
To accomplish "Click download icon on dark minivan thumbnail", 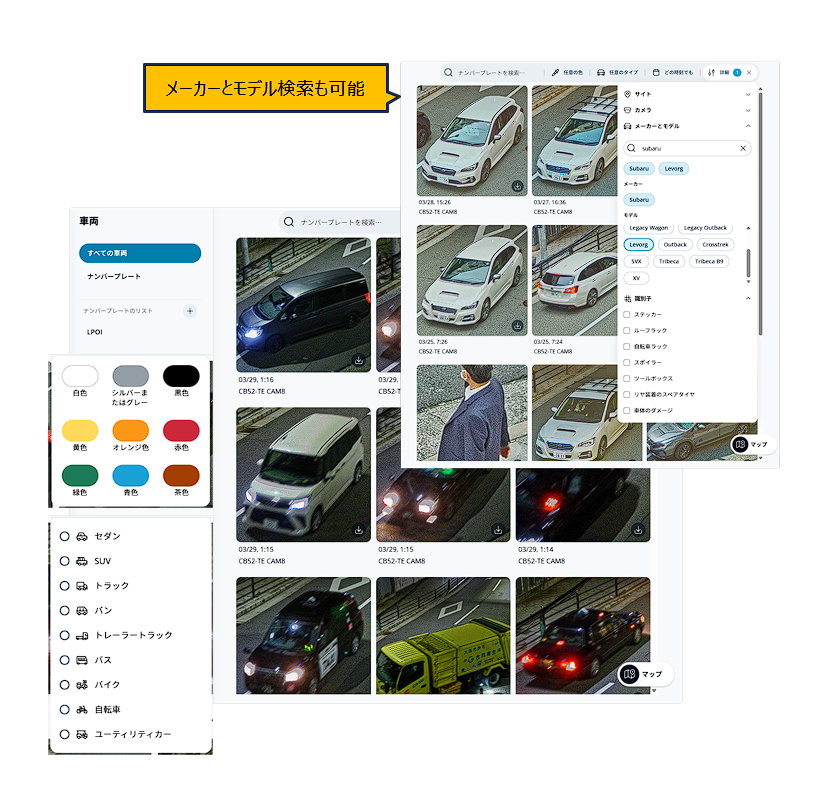I will pos(359,360).
